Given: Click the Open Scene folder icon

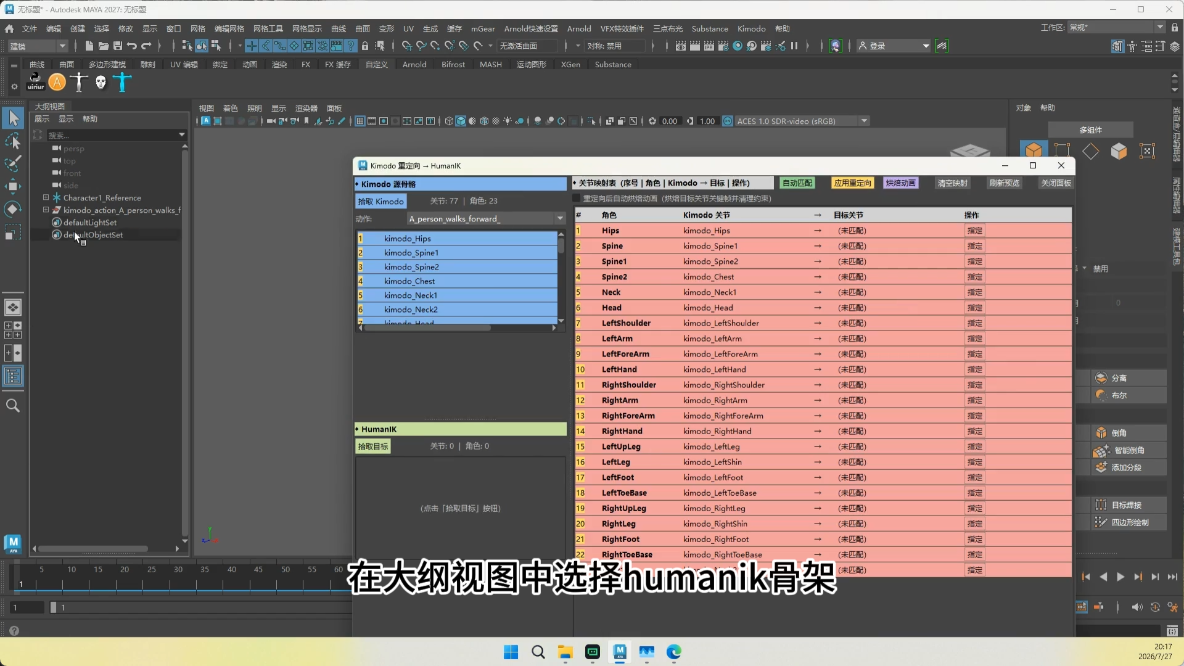Looking at the screenshot, I should coord(103,46).
